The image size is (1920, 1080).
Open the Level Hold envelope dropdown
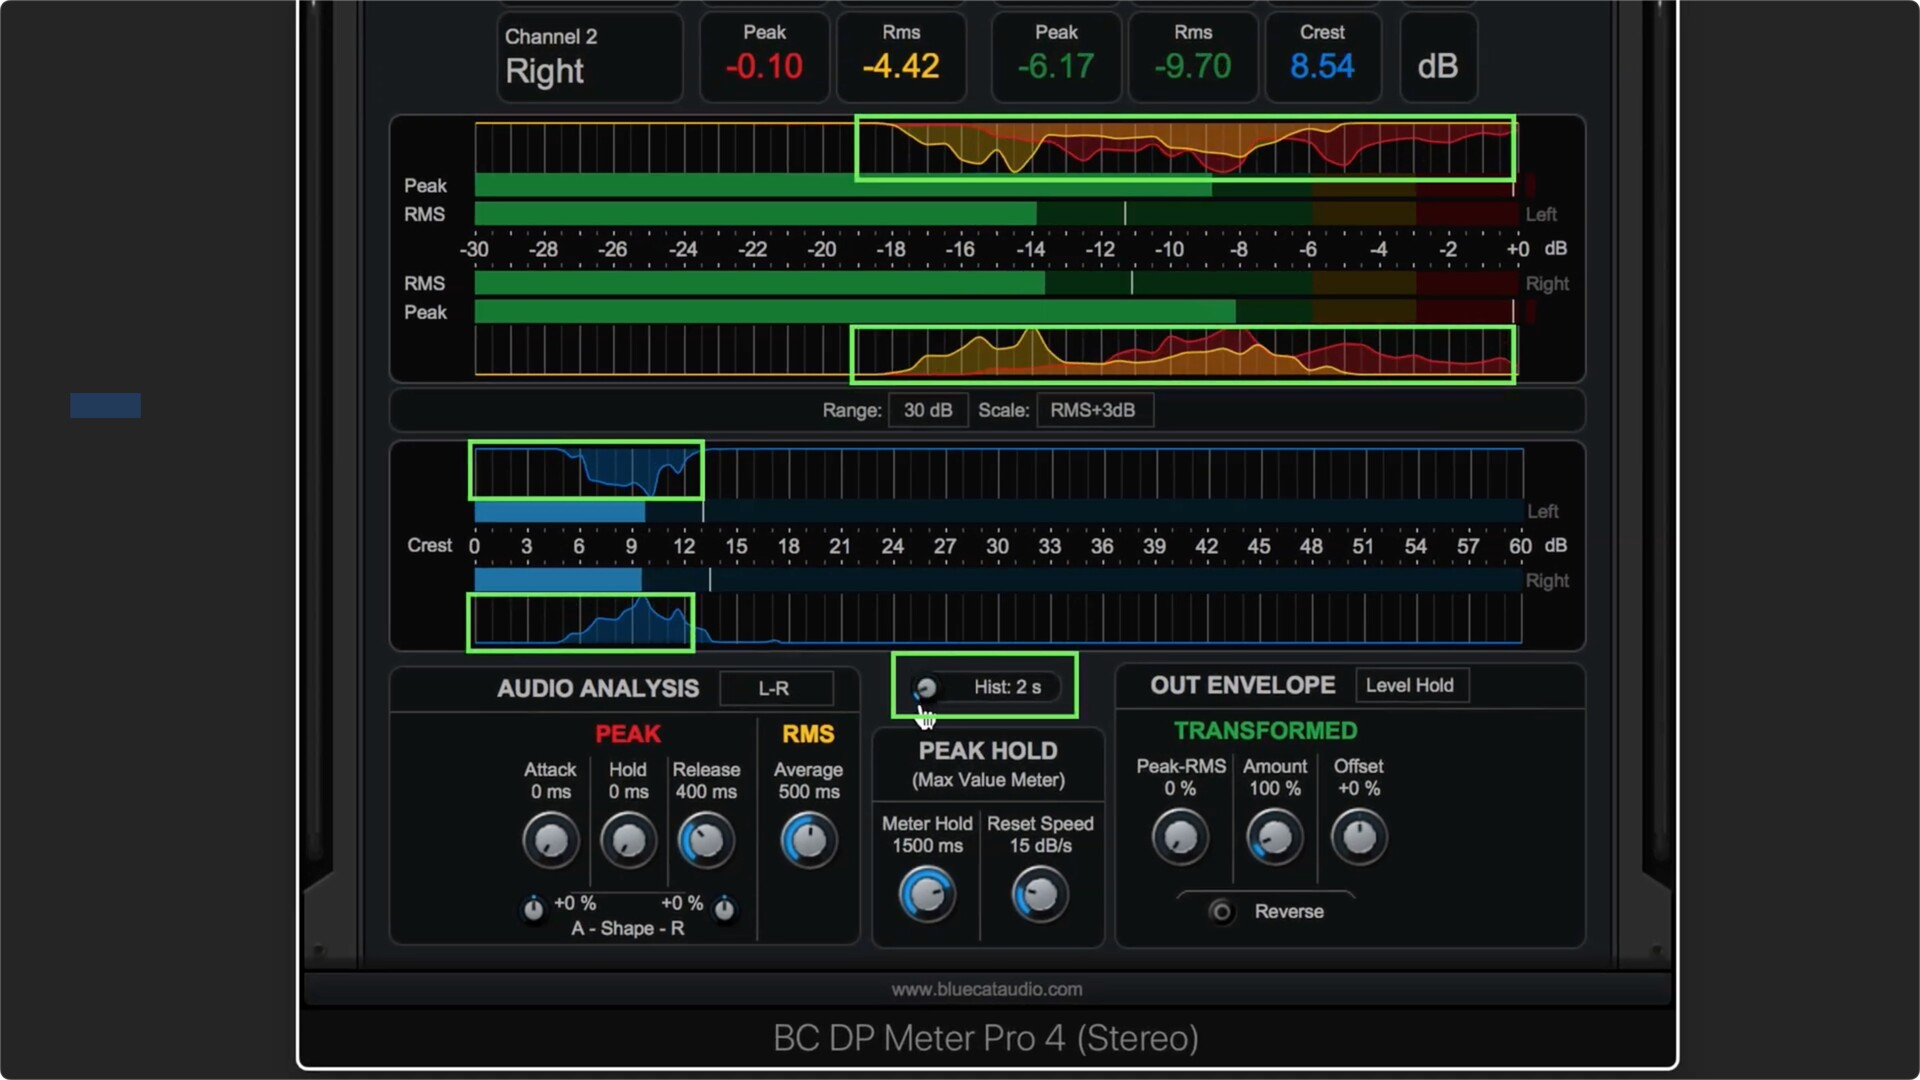point(1411,685)
